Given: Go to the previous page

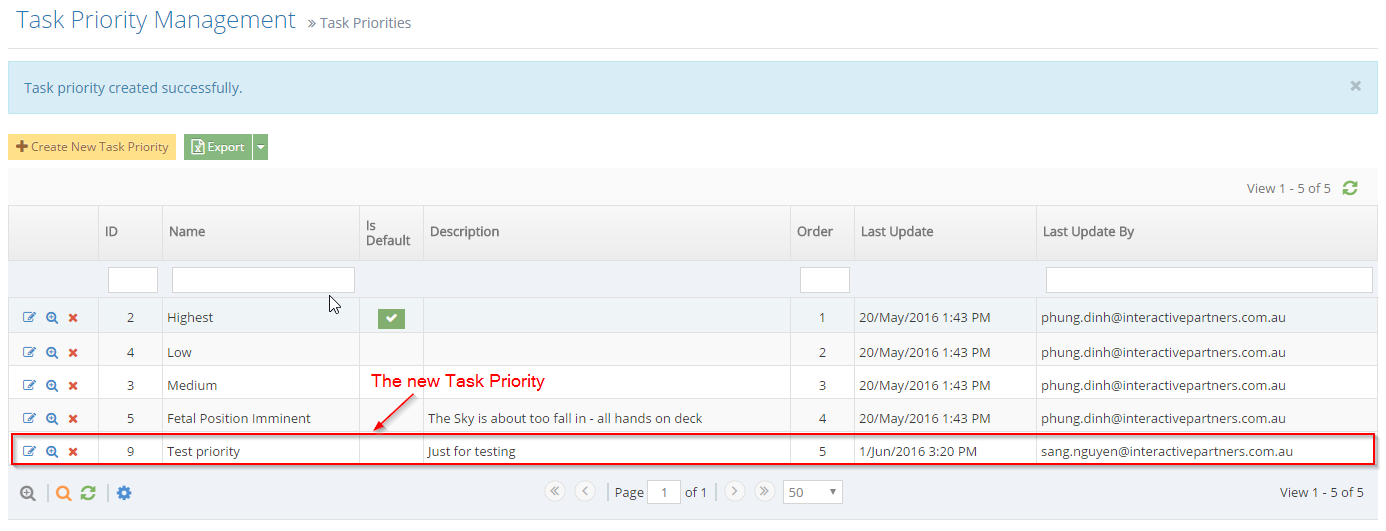Looking at the screenshot, I should pyautogui.click(x=585, y=491).
